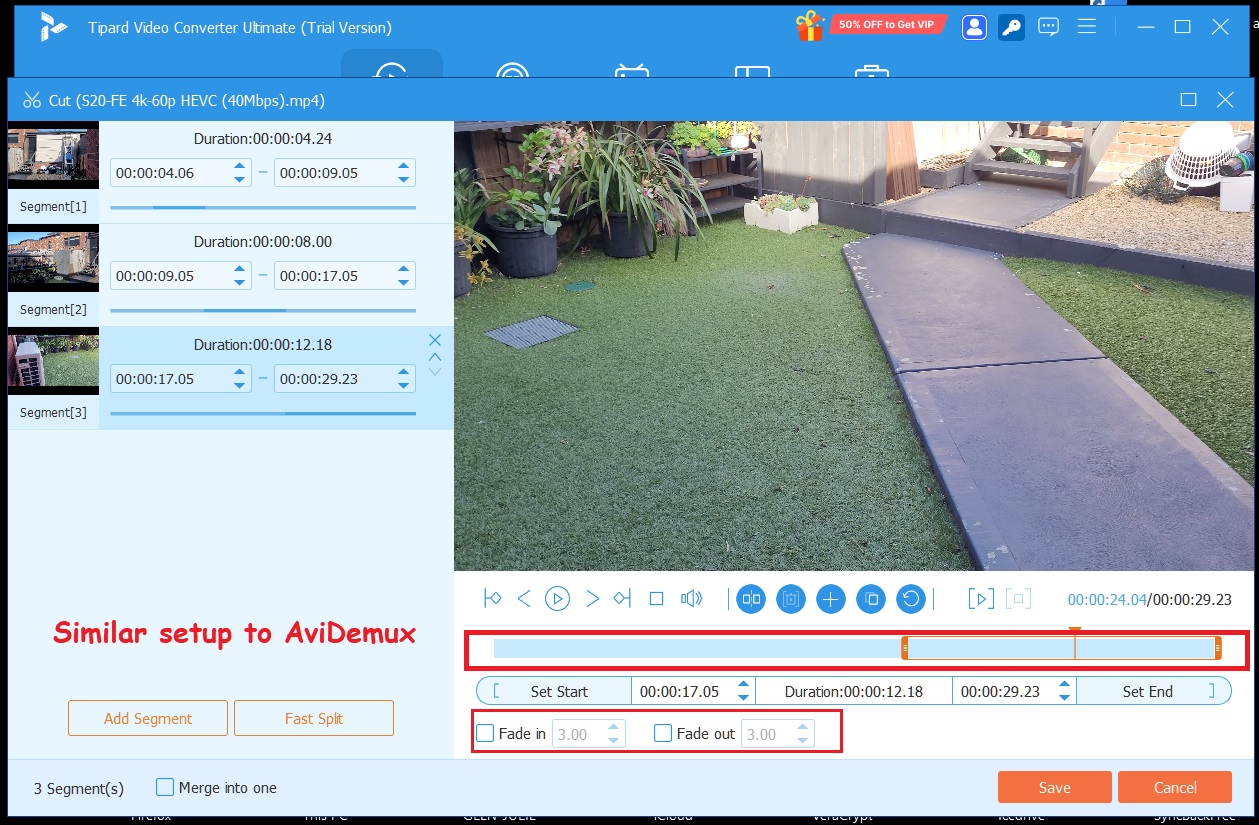Click Duration:00:00:08.00 text in Segment[2]
Viewport: 1259px width, 825px height.
click(x=263, y=242)
